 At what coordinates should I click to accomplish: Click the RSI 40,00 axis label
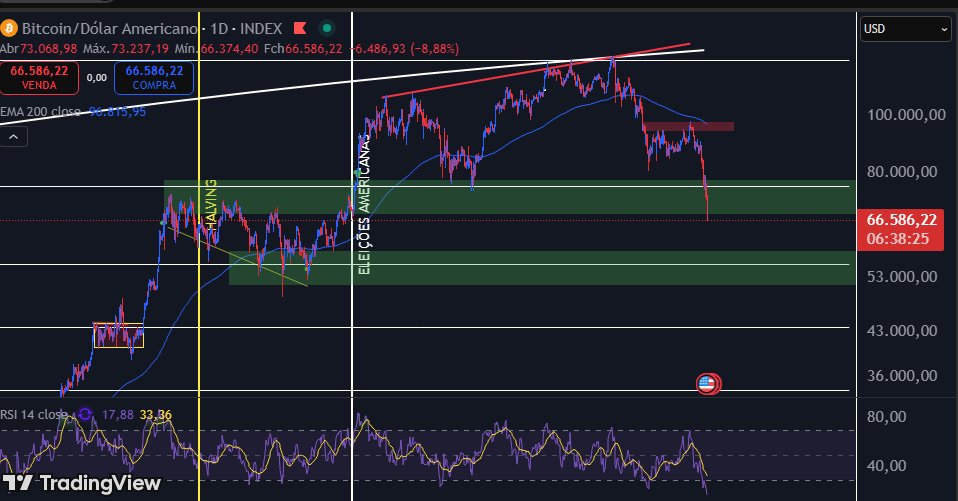pos(887,466)
